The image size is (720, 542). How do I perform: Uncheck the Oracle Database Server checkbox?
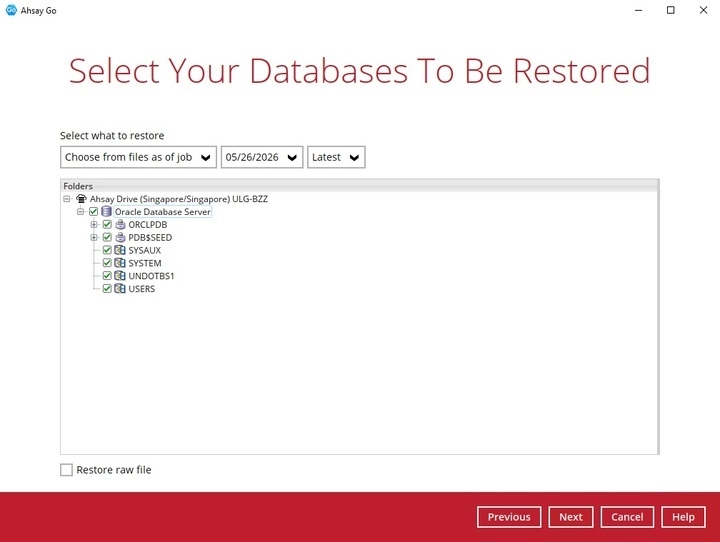click(94, 212)
